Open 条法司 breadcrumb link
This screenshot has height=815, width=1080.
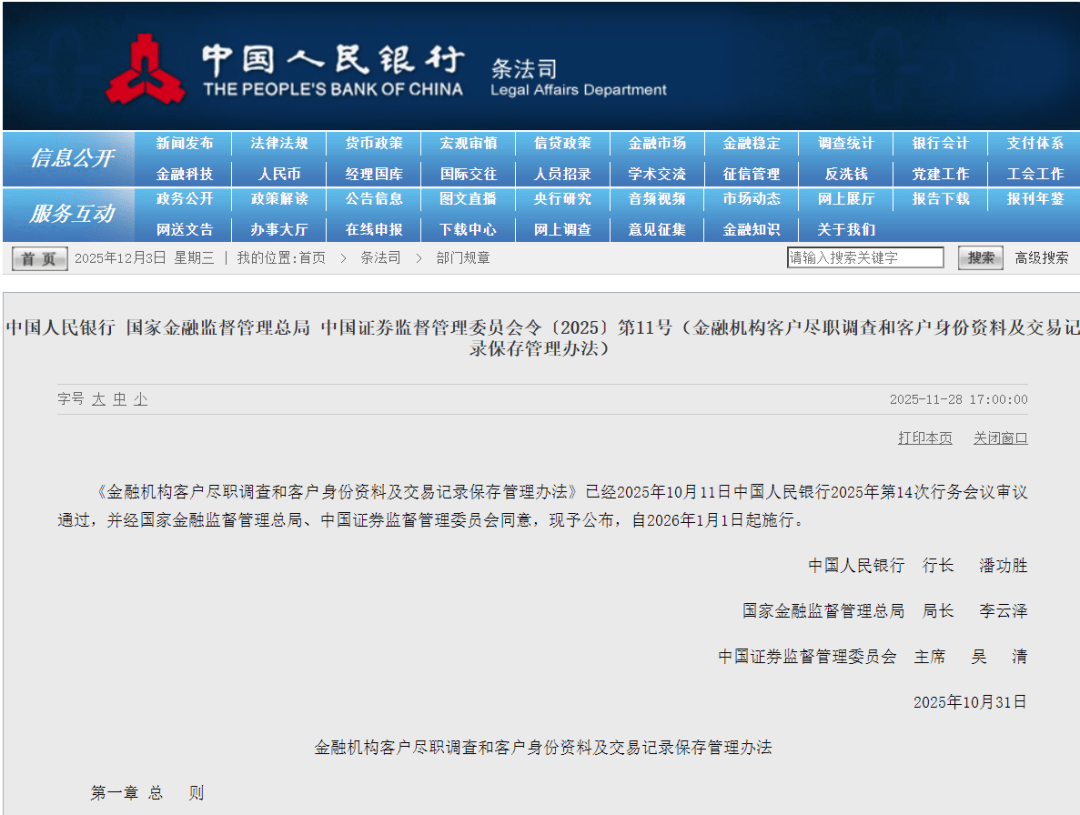[x=381, y=258]
